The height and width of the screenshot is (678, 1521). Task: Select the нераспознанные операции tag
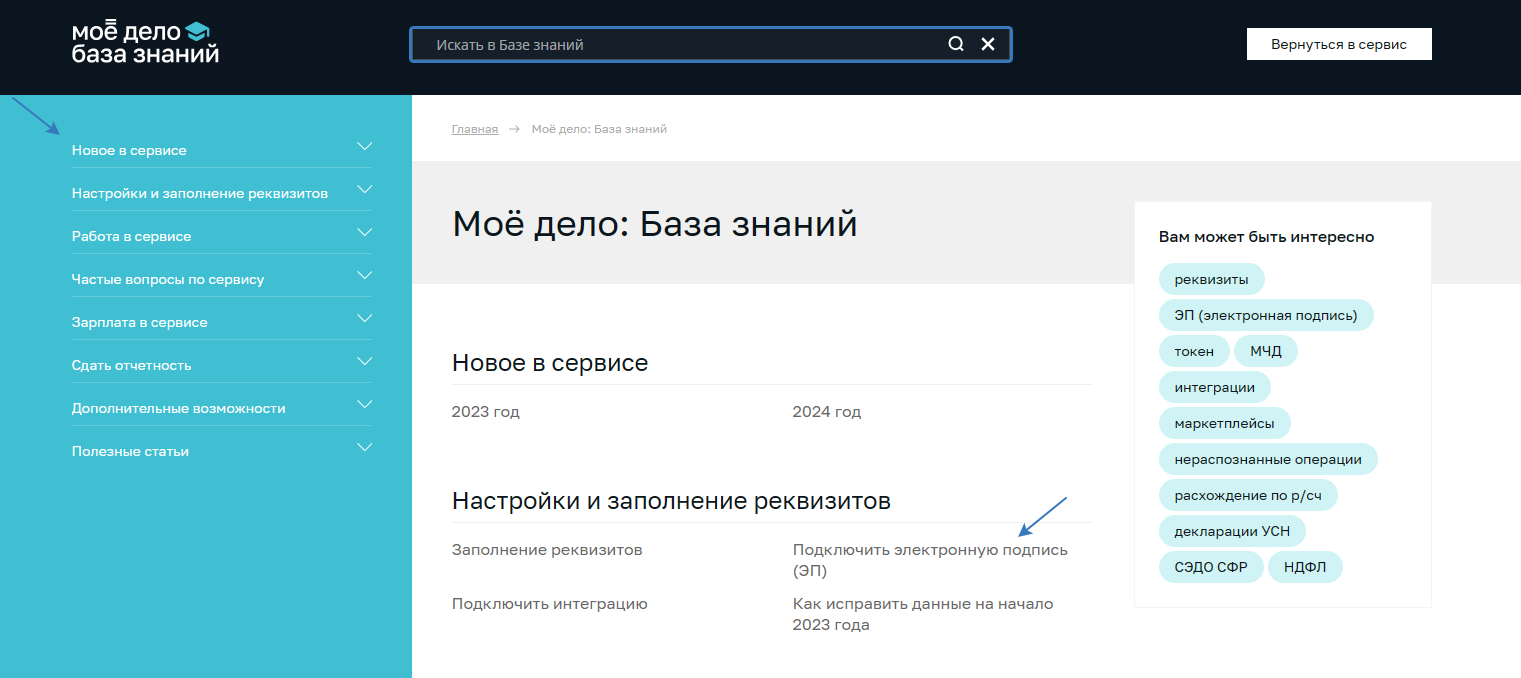[x=1268, y=459]
